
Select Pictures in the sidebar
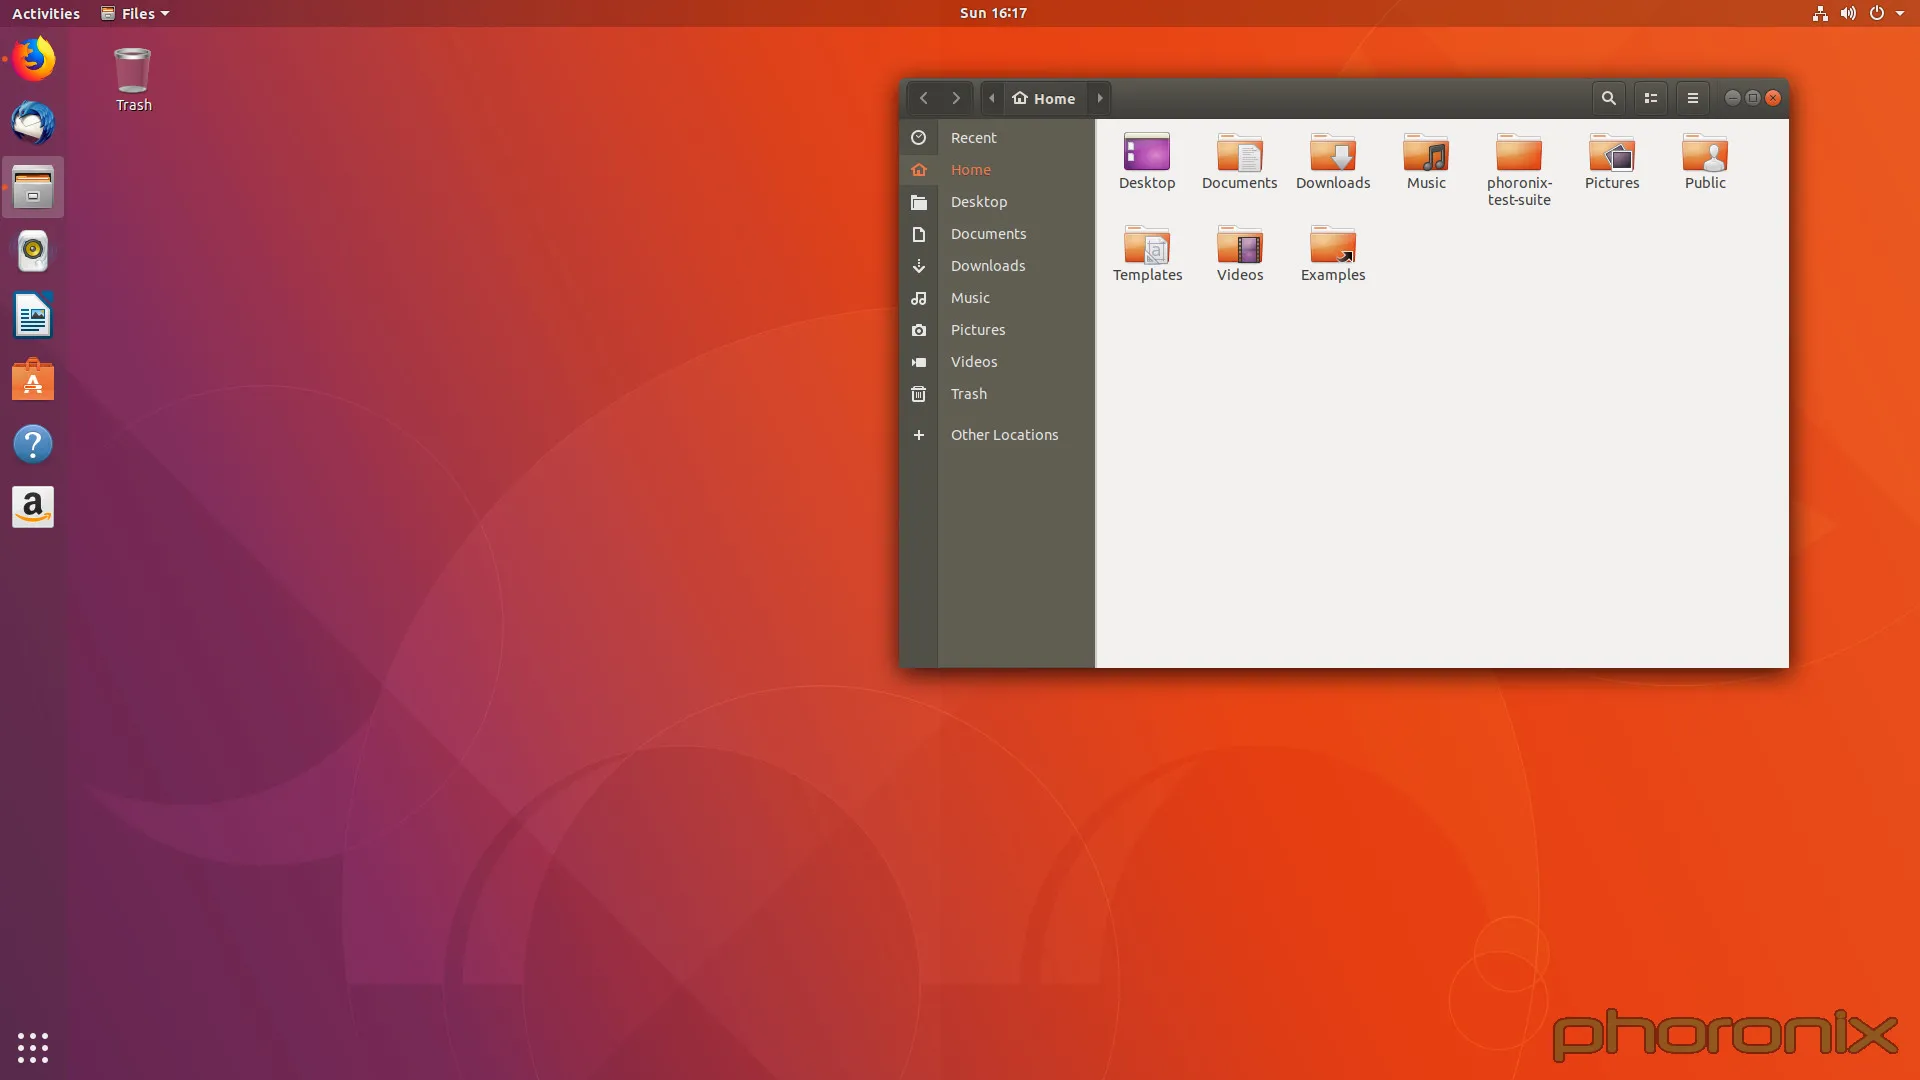(x=997, y=330)
